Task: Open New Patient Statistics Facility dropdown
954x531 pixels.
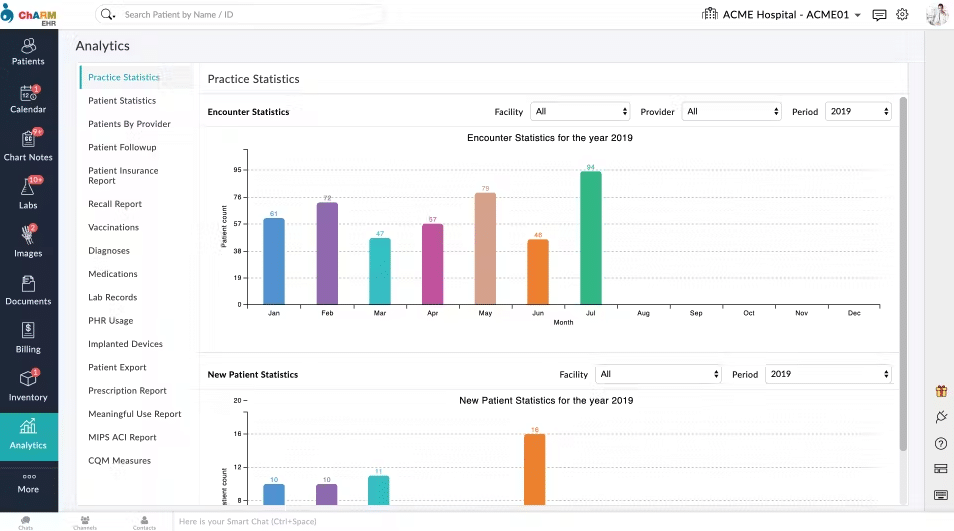Action: (658, 374)
